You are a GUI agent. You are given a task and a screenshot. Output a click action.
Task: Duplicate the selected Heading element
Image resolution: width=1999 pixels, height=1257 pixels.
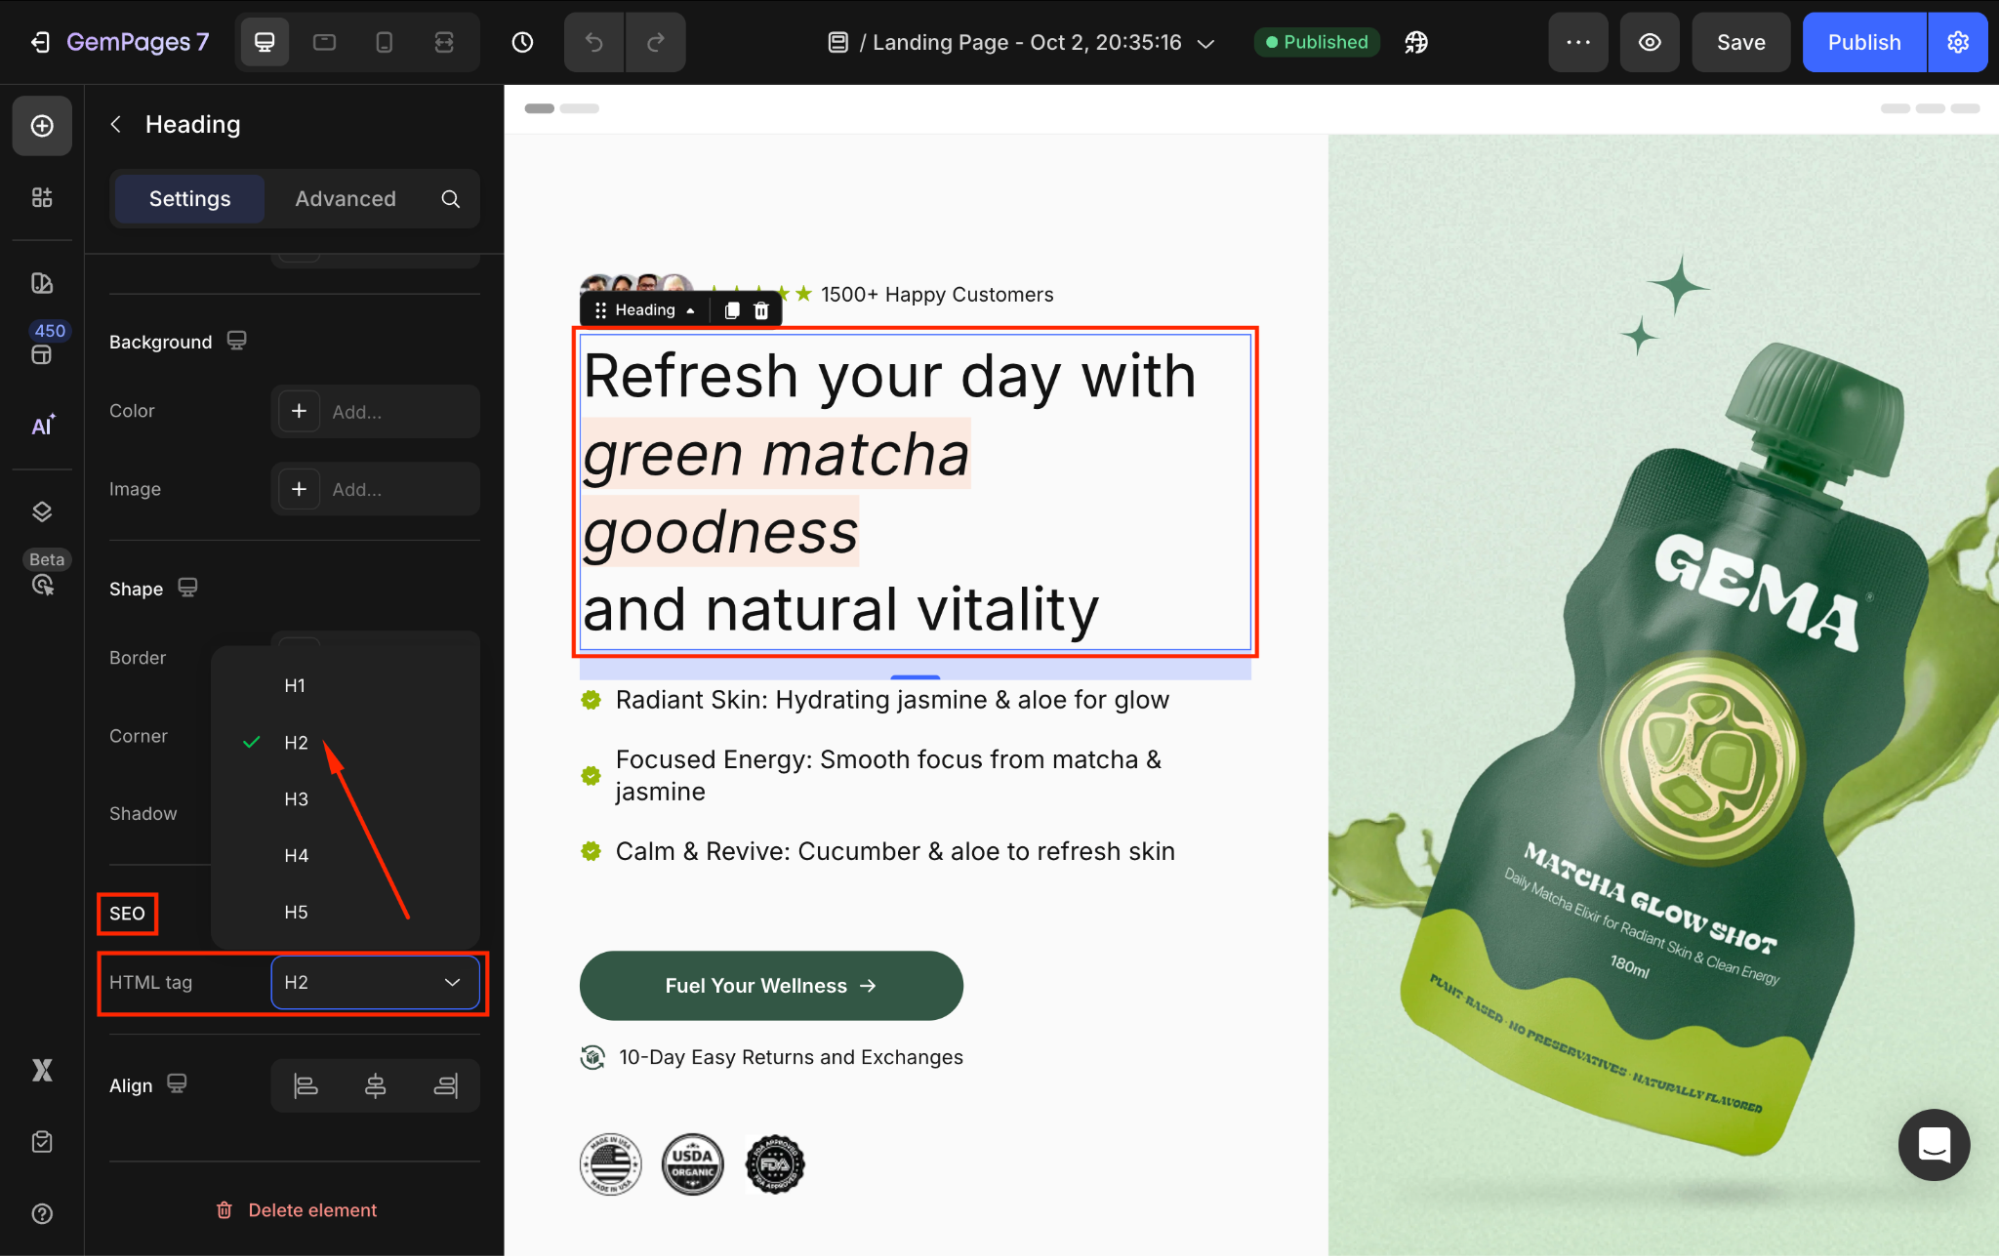tap(732, 310)
